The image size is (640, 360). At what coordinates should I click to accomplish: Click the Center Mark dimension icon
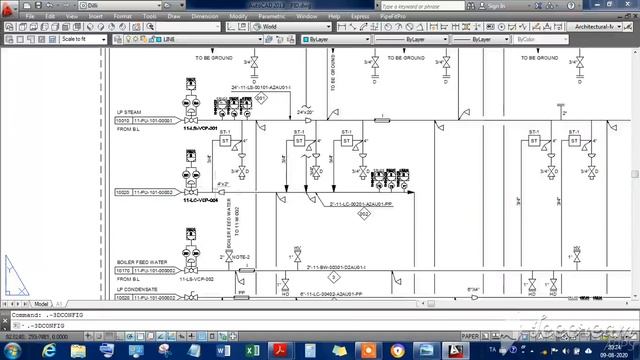point(502,27)
